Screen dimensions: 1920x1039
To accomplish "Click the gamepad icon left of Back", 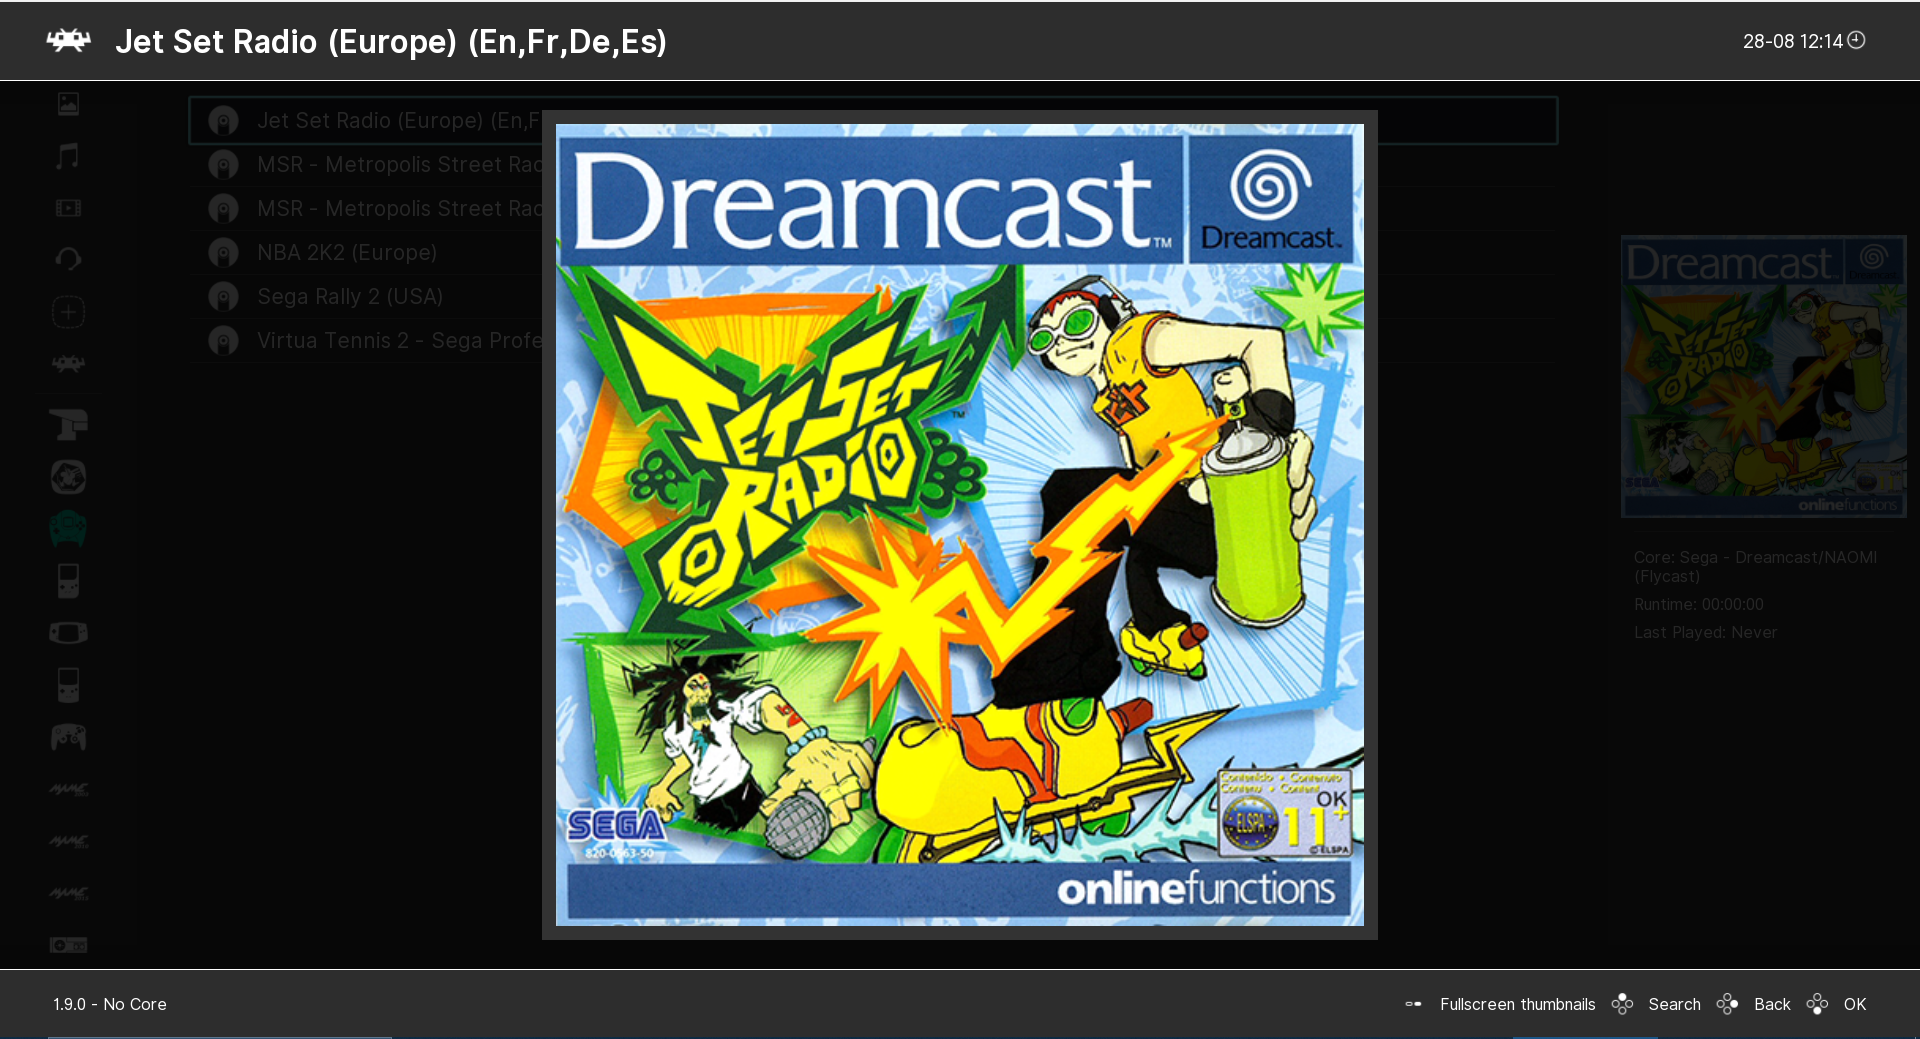I will (x=1728, y=1004).
